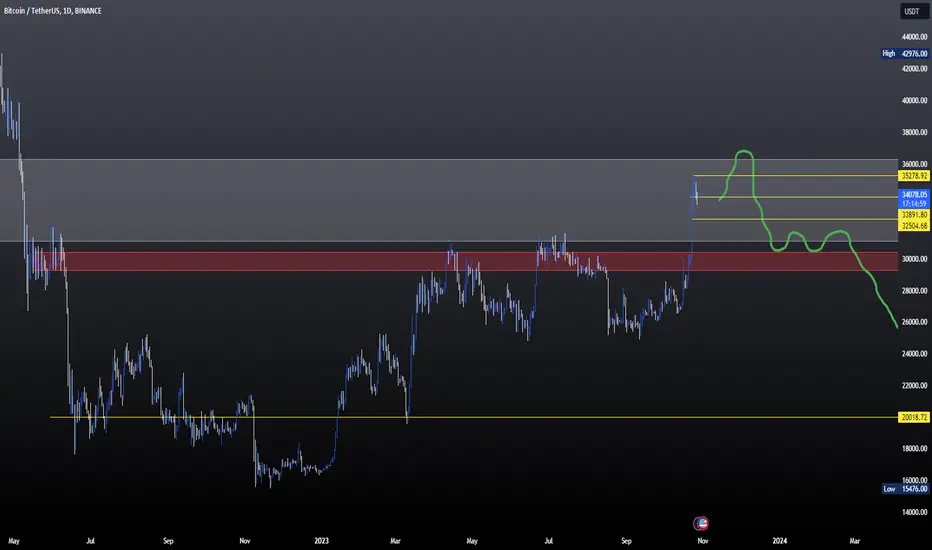Select the High 42976.00 price label

tap(904, 54)
